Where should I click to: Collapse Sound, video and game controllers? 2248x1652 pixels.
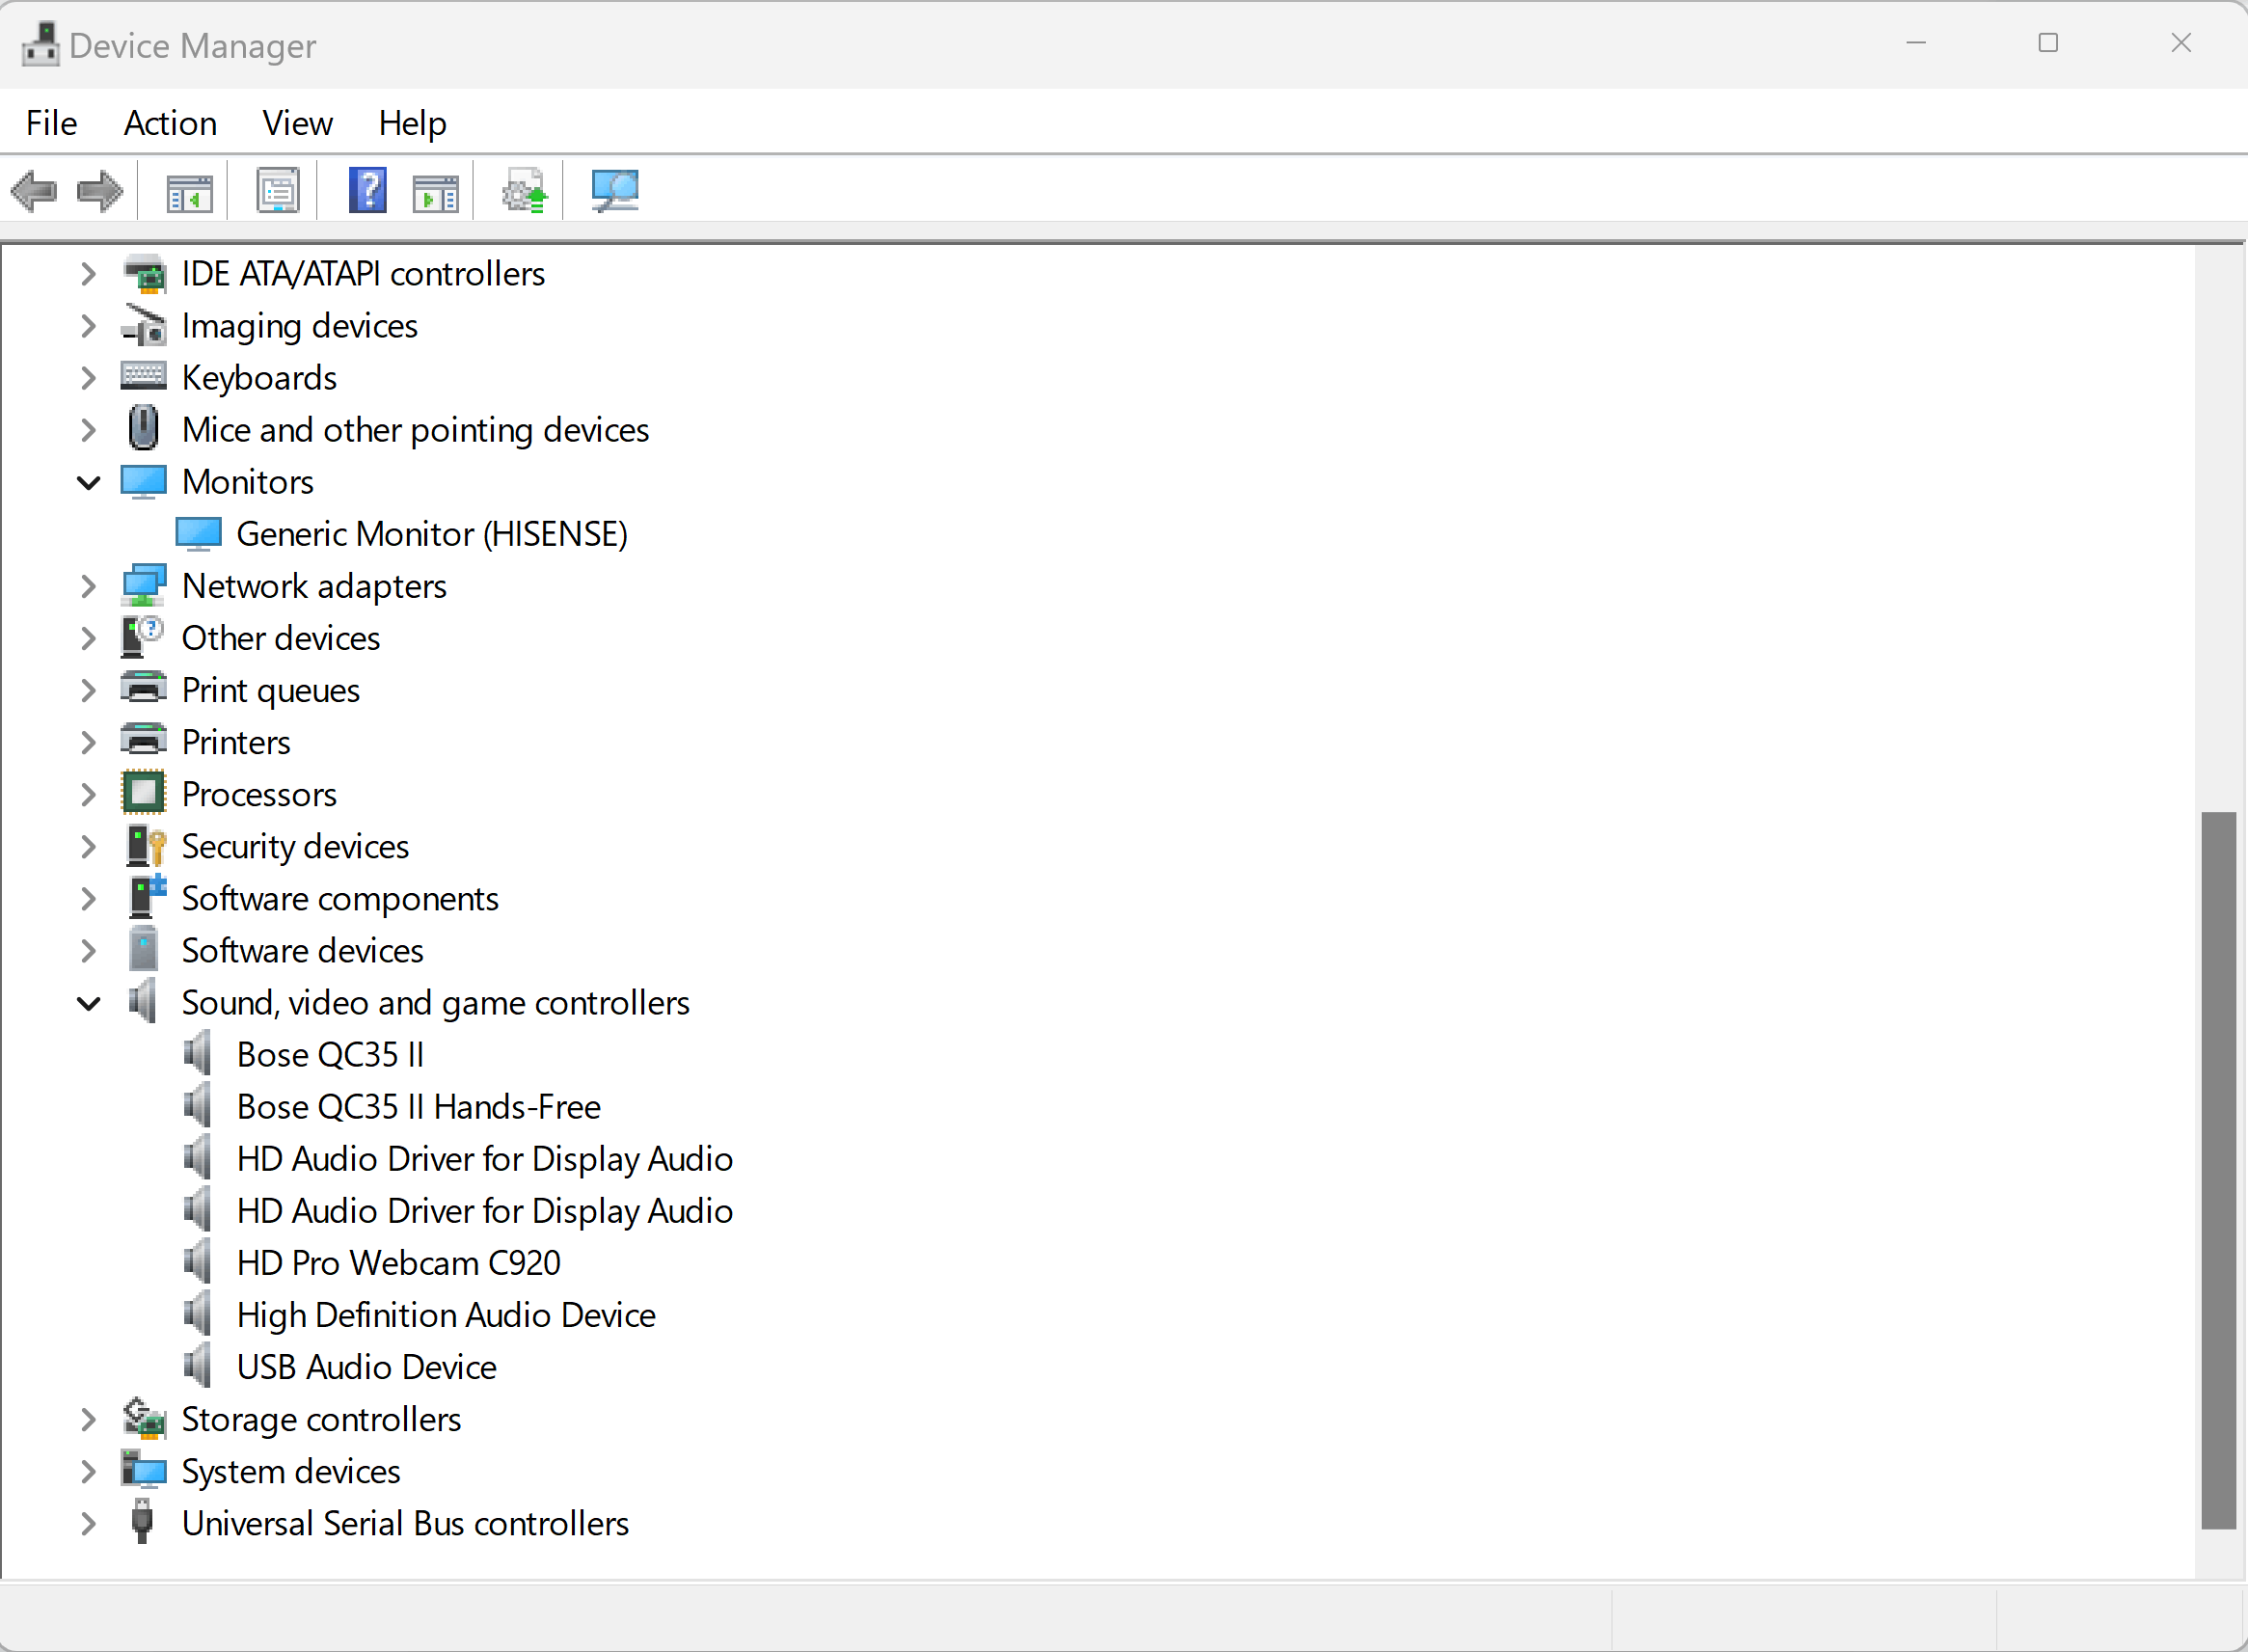(88, 1003)
